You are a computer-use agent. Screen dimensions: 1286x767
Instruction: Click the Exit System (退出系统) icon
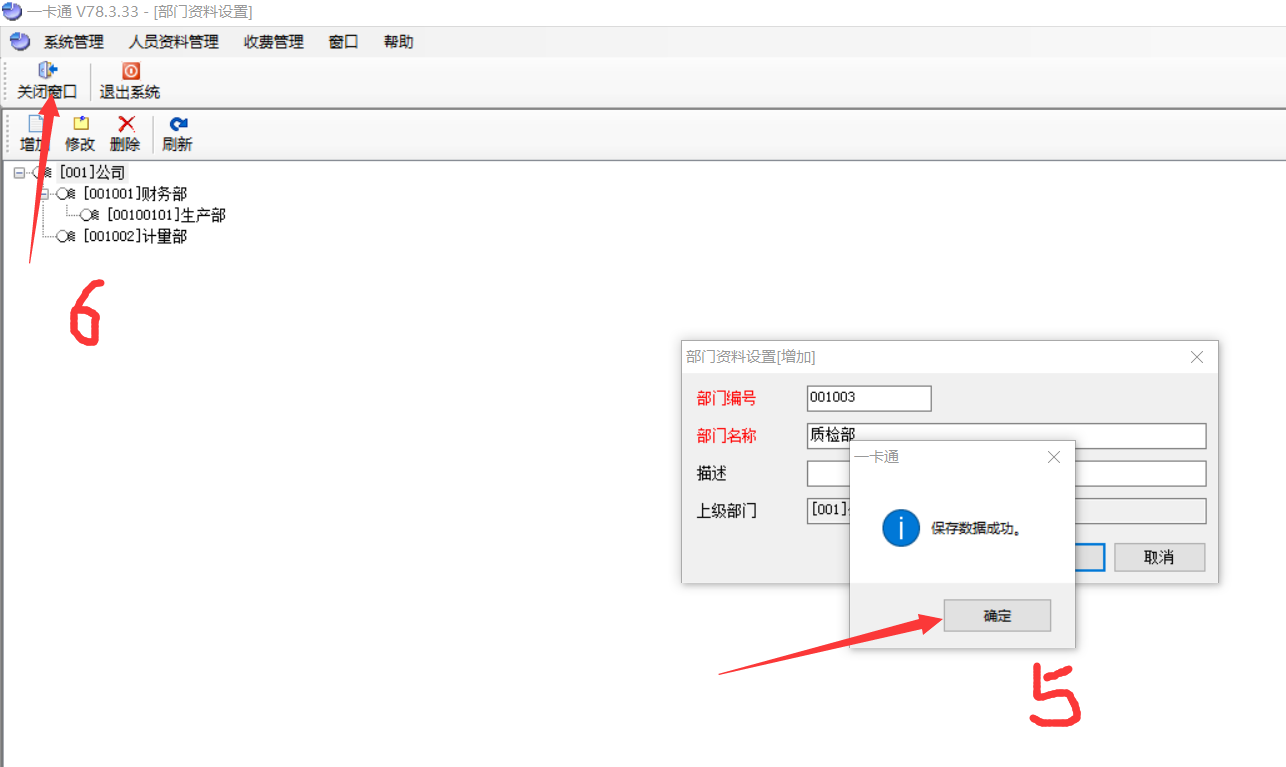click(x=130, y=71)
